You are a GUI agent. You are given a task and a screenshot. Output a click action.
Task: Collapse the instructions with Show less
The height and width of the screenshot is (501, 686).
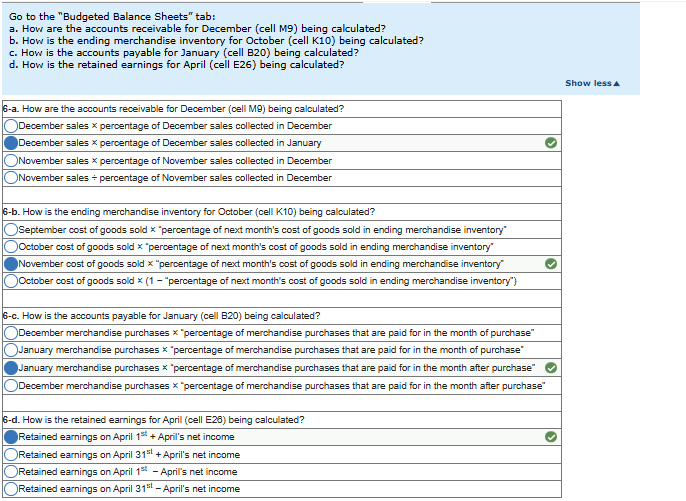[589, 83]
